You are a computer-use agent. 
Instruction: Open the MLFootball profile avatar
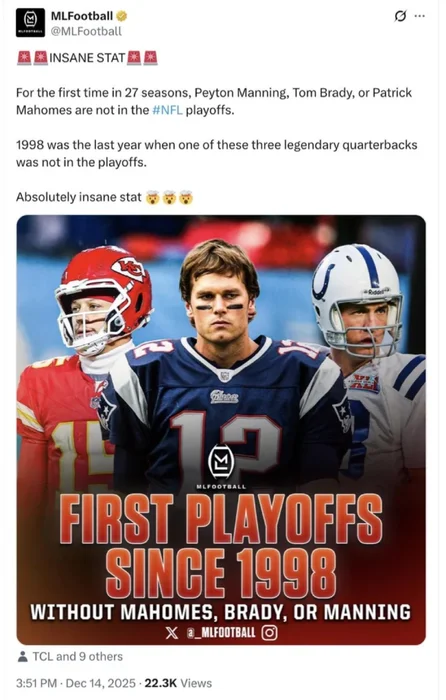30,23
